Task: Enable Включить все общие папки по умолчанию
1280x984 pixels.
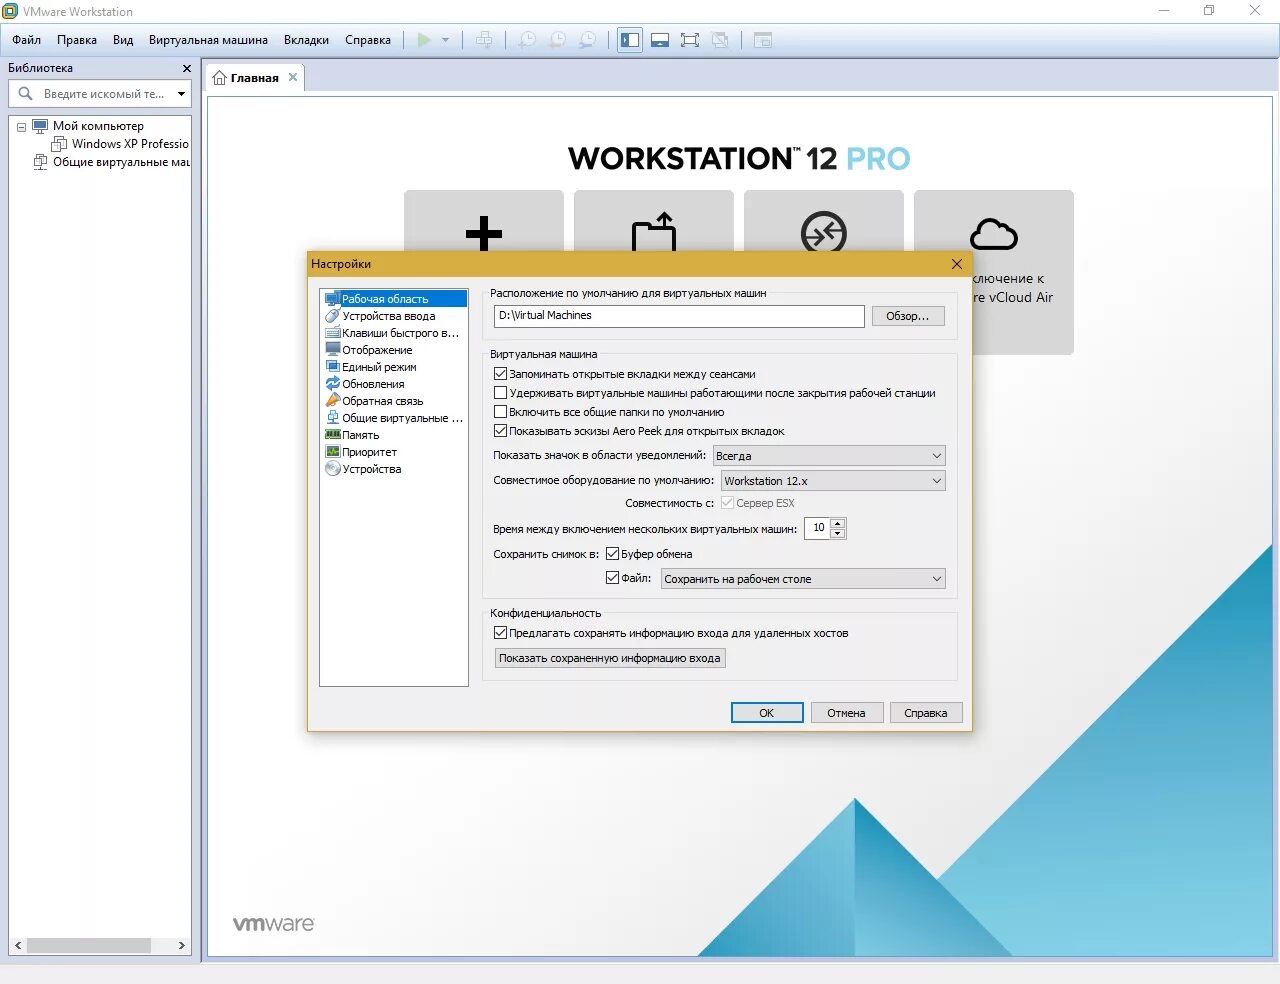Action: [x=500, y=411]
